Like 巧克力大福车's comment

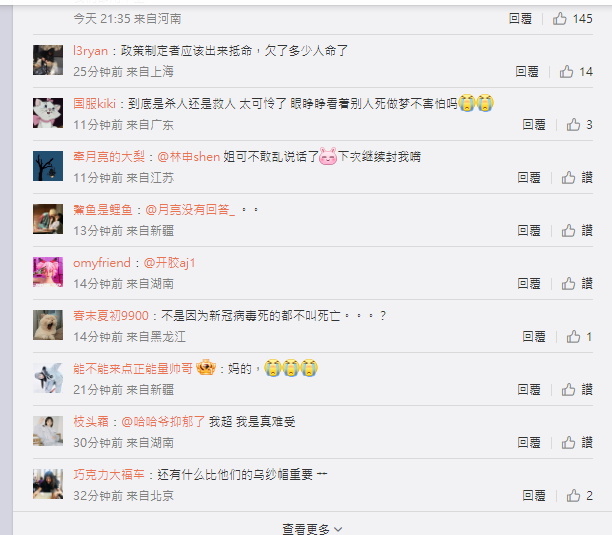pyautogui.click(x=573, y=496)
